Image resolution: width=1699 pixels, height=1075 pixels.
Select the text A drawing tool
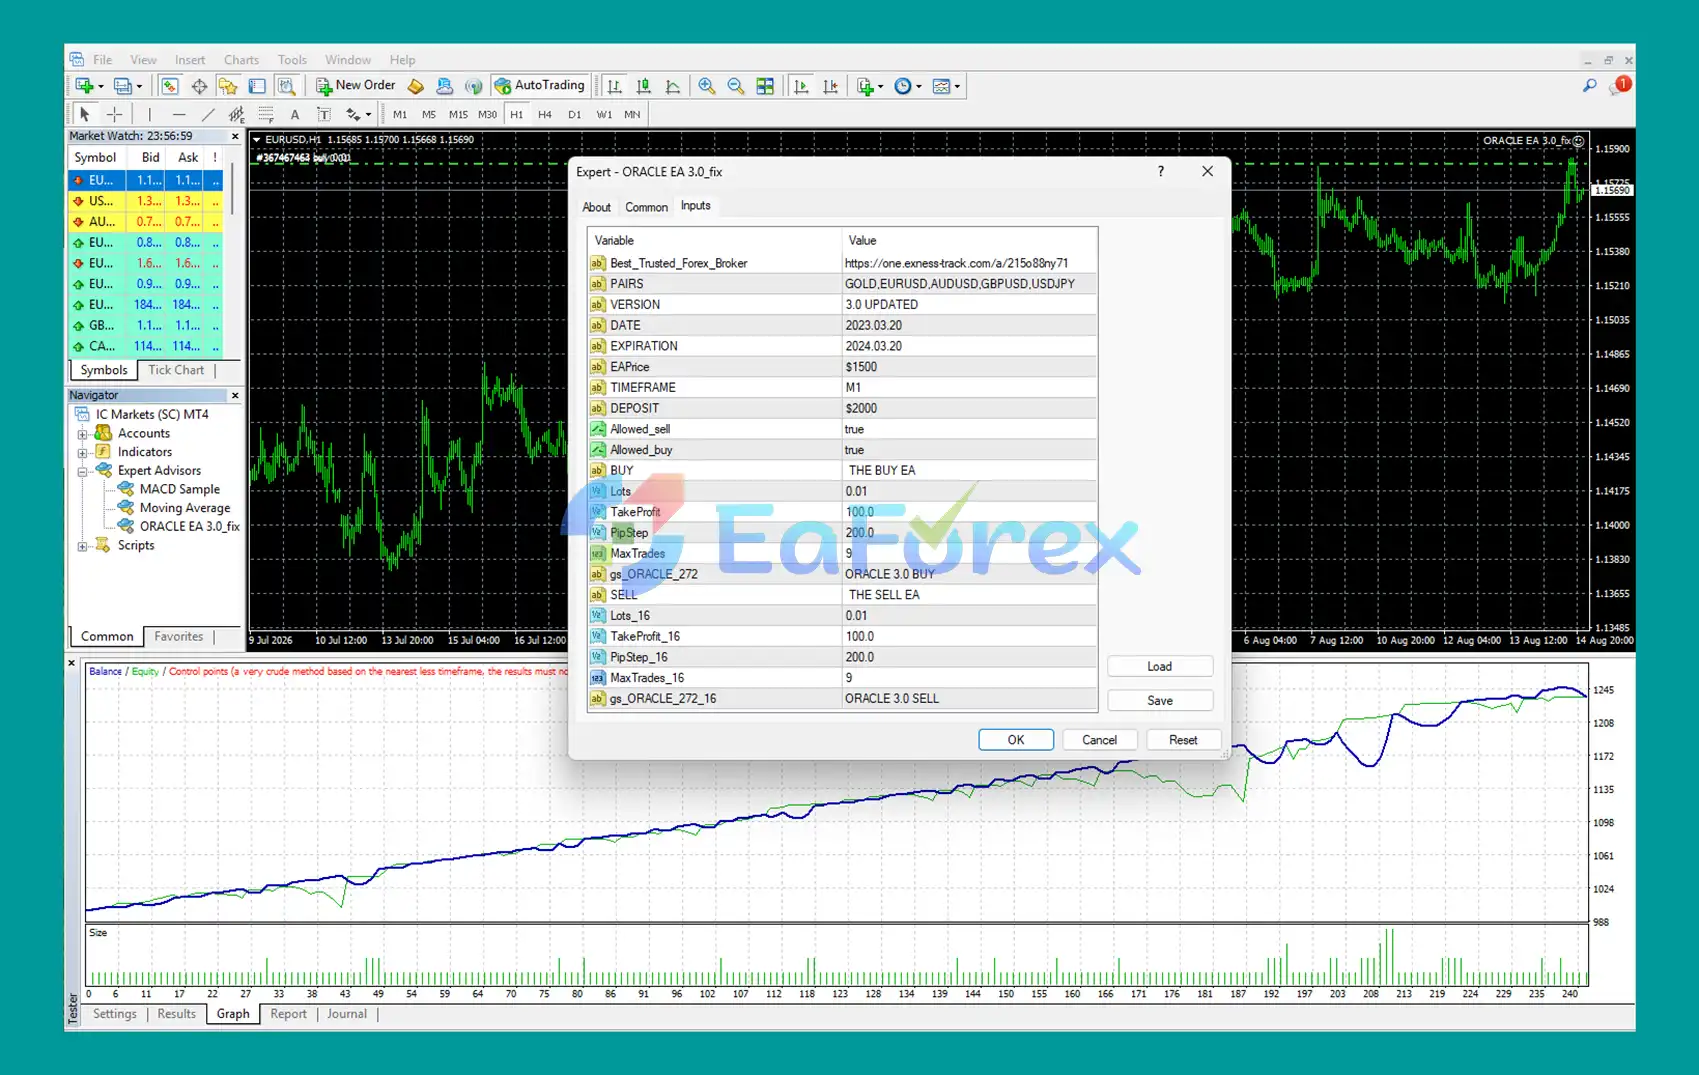[x=295, y=114]
